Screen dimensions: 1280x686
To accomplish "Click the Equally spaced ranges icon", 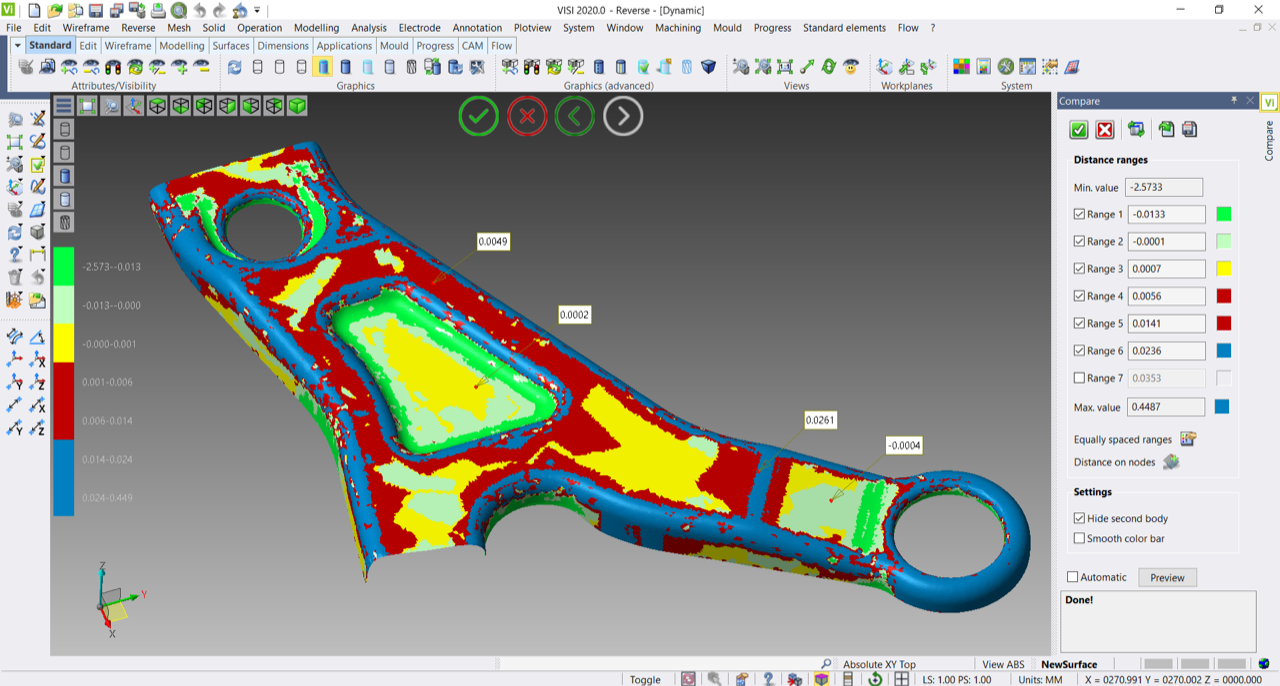I will 1188,439.
